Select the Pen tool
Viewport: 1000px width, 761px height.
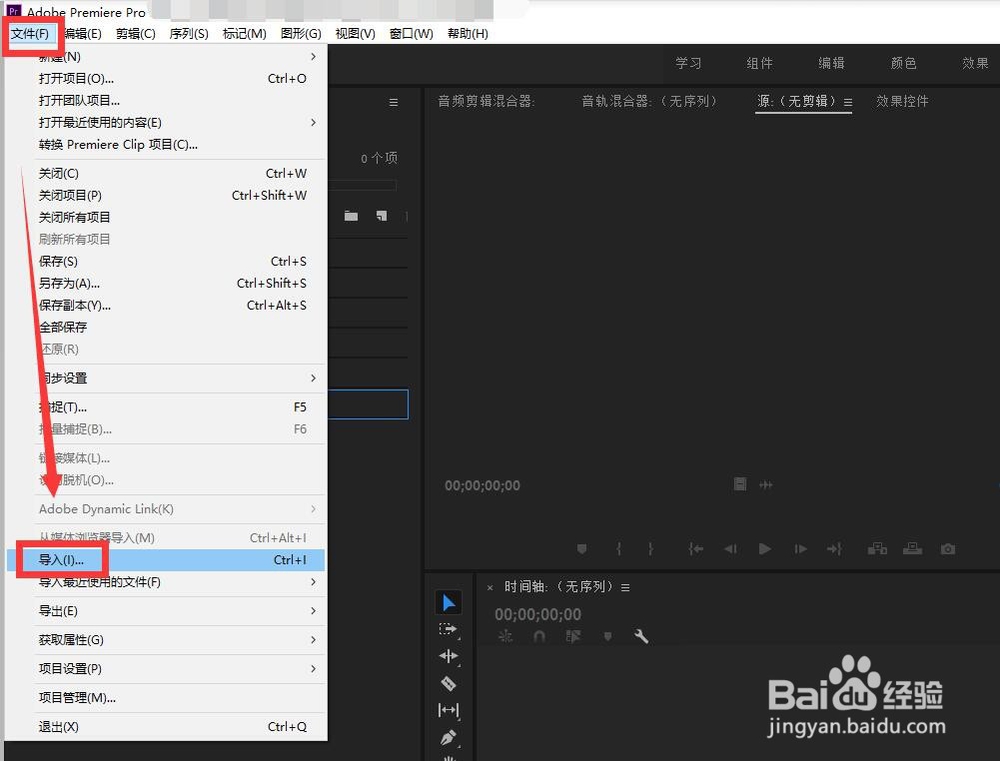448,738
